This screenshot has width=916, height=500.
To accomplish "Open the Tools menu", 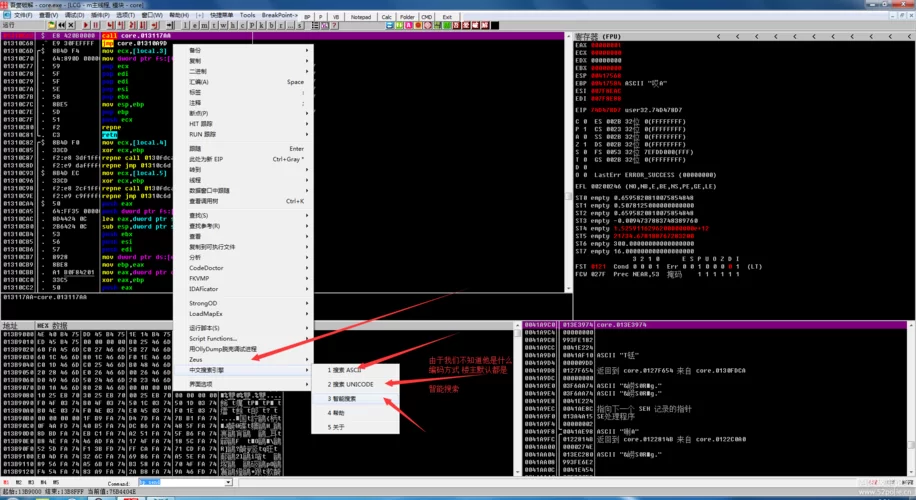I will click(247, 15).
